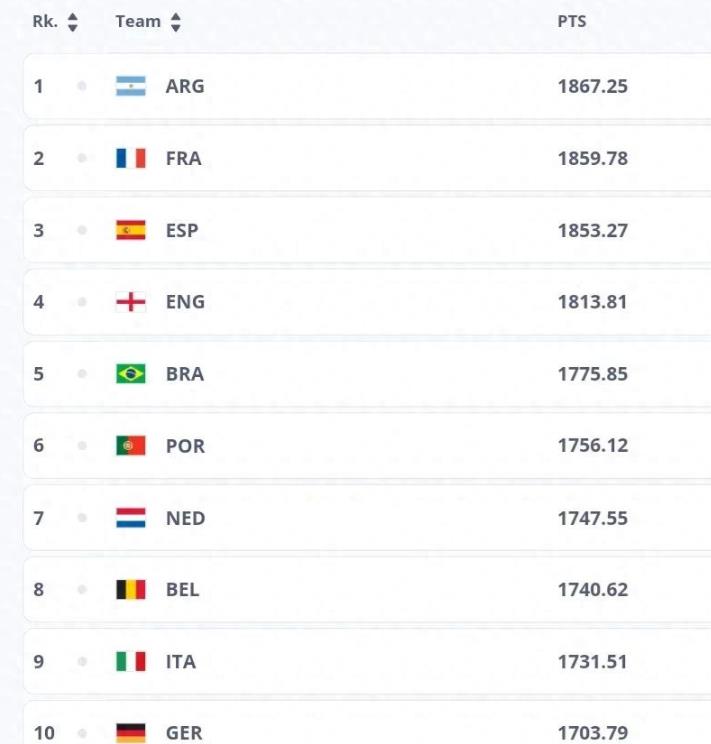Click the grey dot beside rank 4
Viewport: 711px width, 744px height.
point(82,302)
